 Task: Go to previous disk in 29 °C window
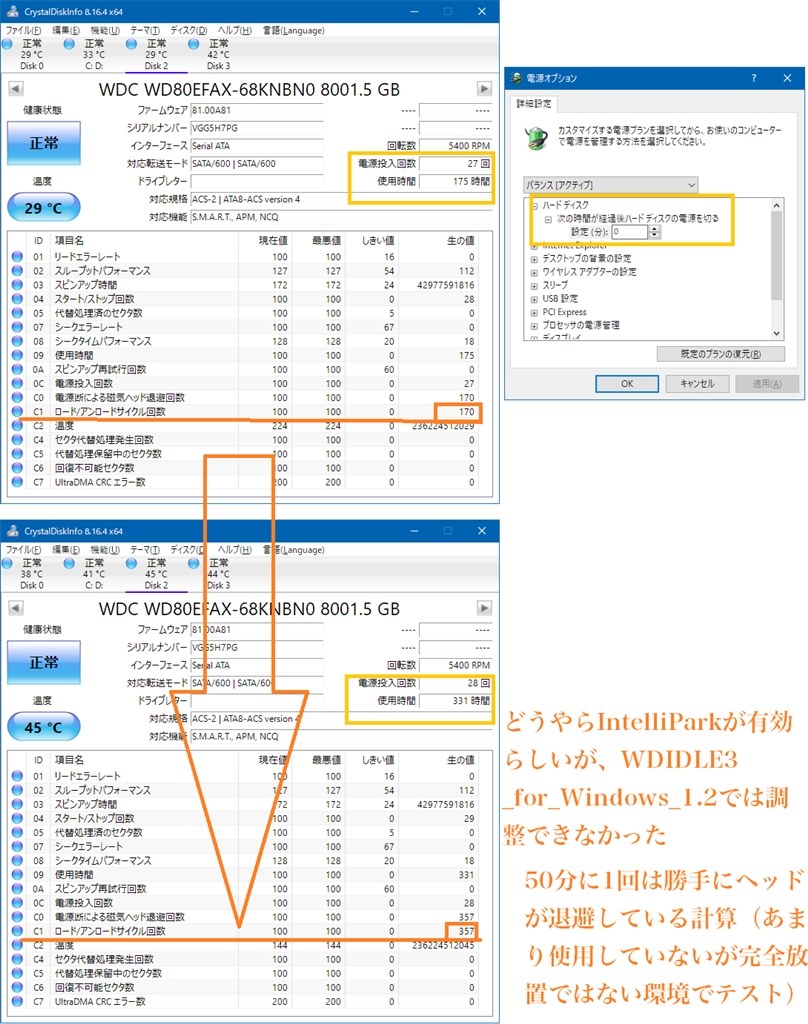click(x=16, y=89)
